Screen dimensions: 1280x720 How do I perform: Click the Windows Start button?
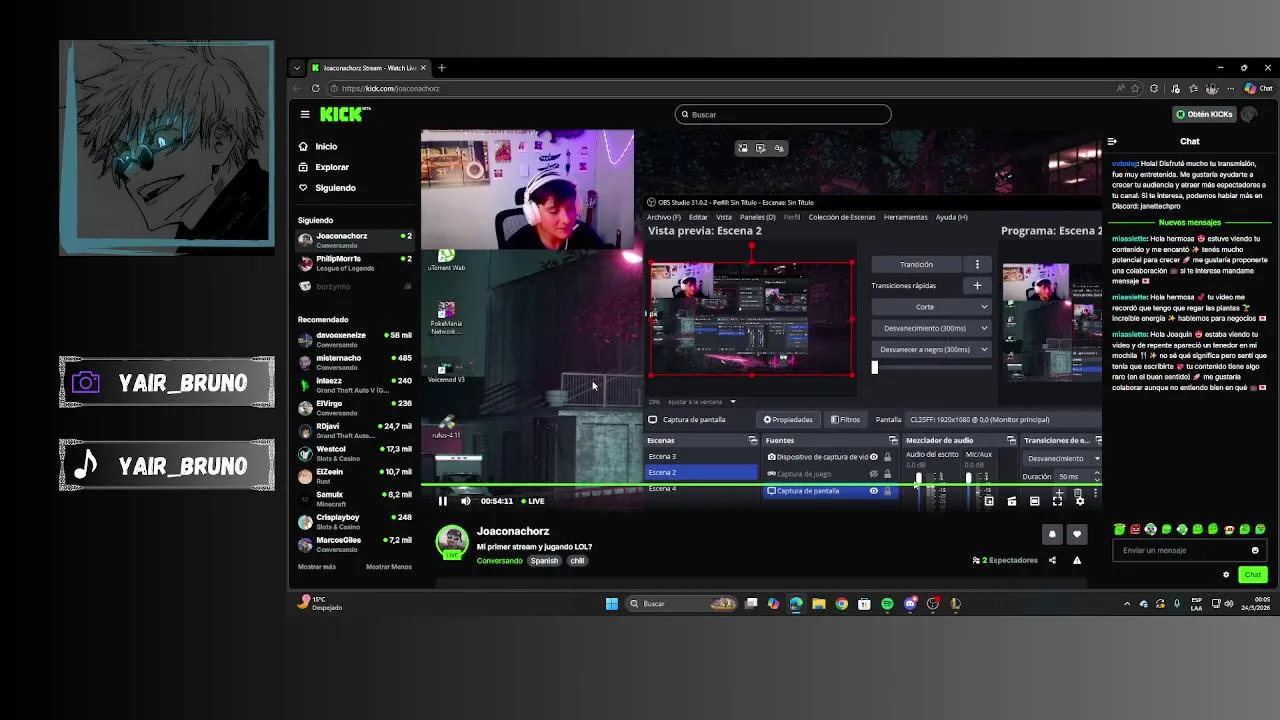coord(612,603)
